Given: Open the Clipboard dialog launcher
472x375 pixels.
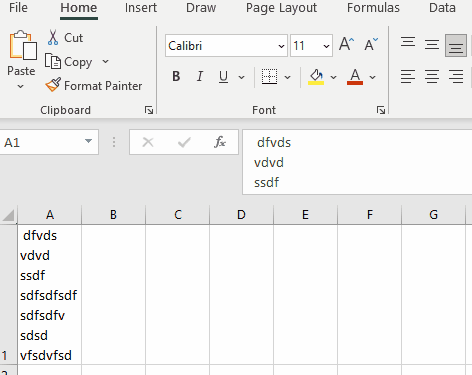Looking at the screenshot, I should tap(149, 110).
